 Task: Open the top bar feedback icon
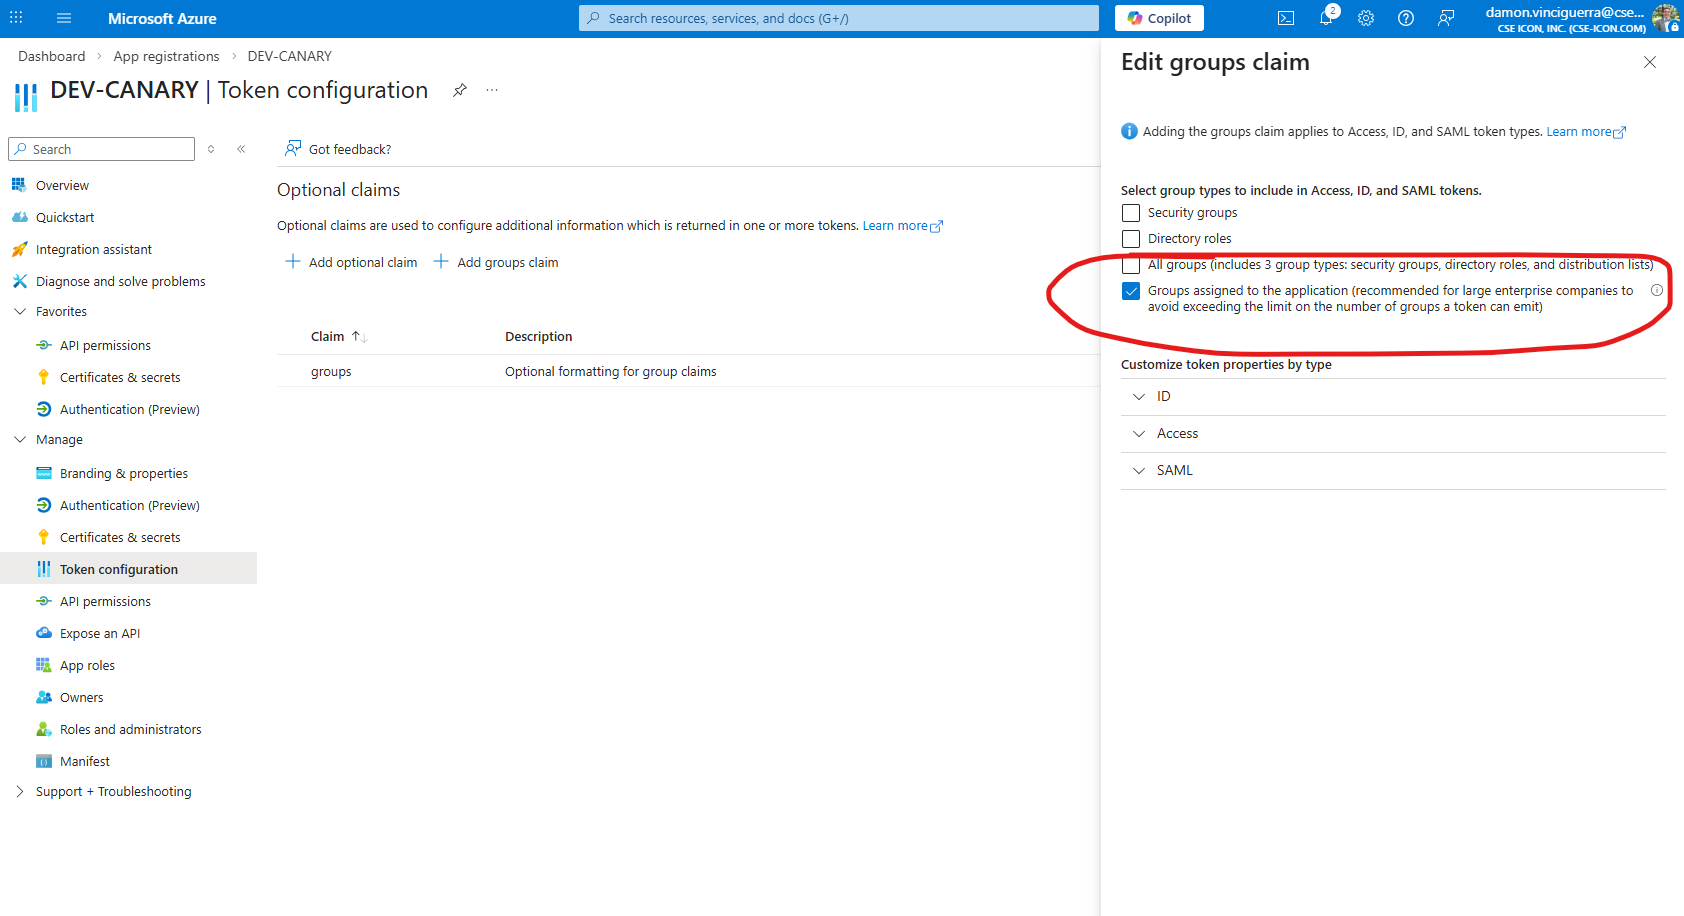tap(1446, 18)
